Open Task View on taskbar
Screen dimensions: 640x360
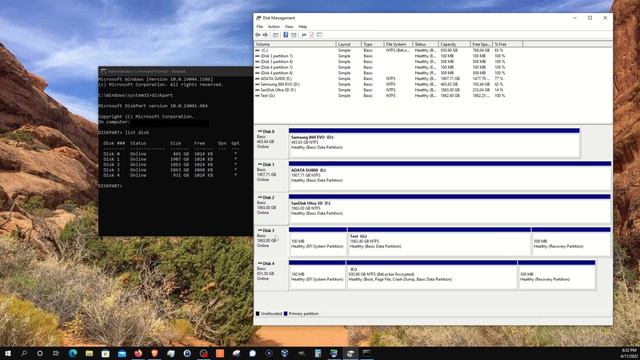coord(56,353)
